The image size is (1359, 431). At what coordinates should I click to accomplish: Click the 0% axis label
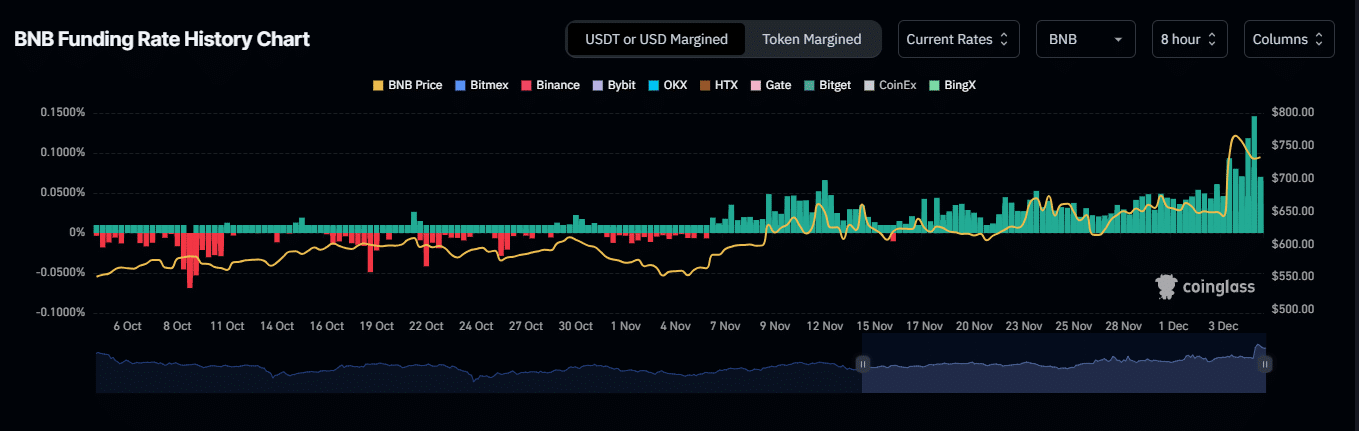tap(77, 232)
